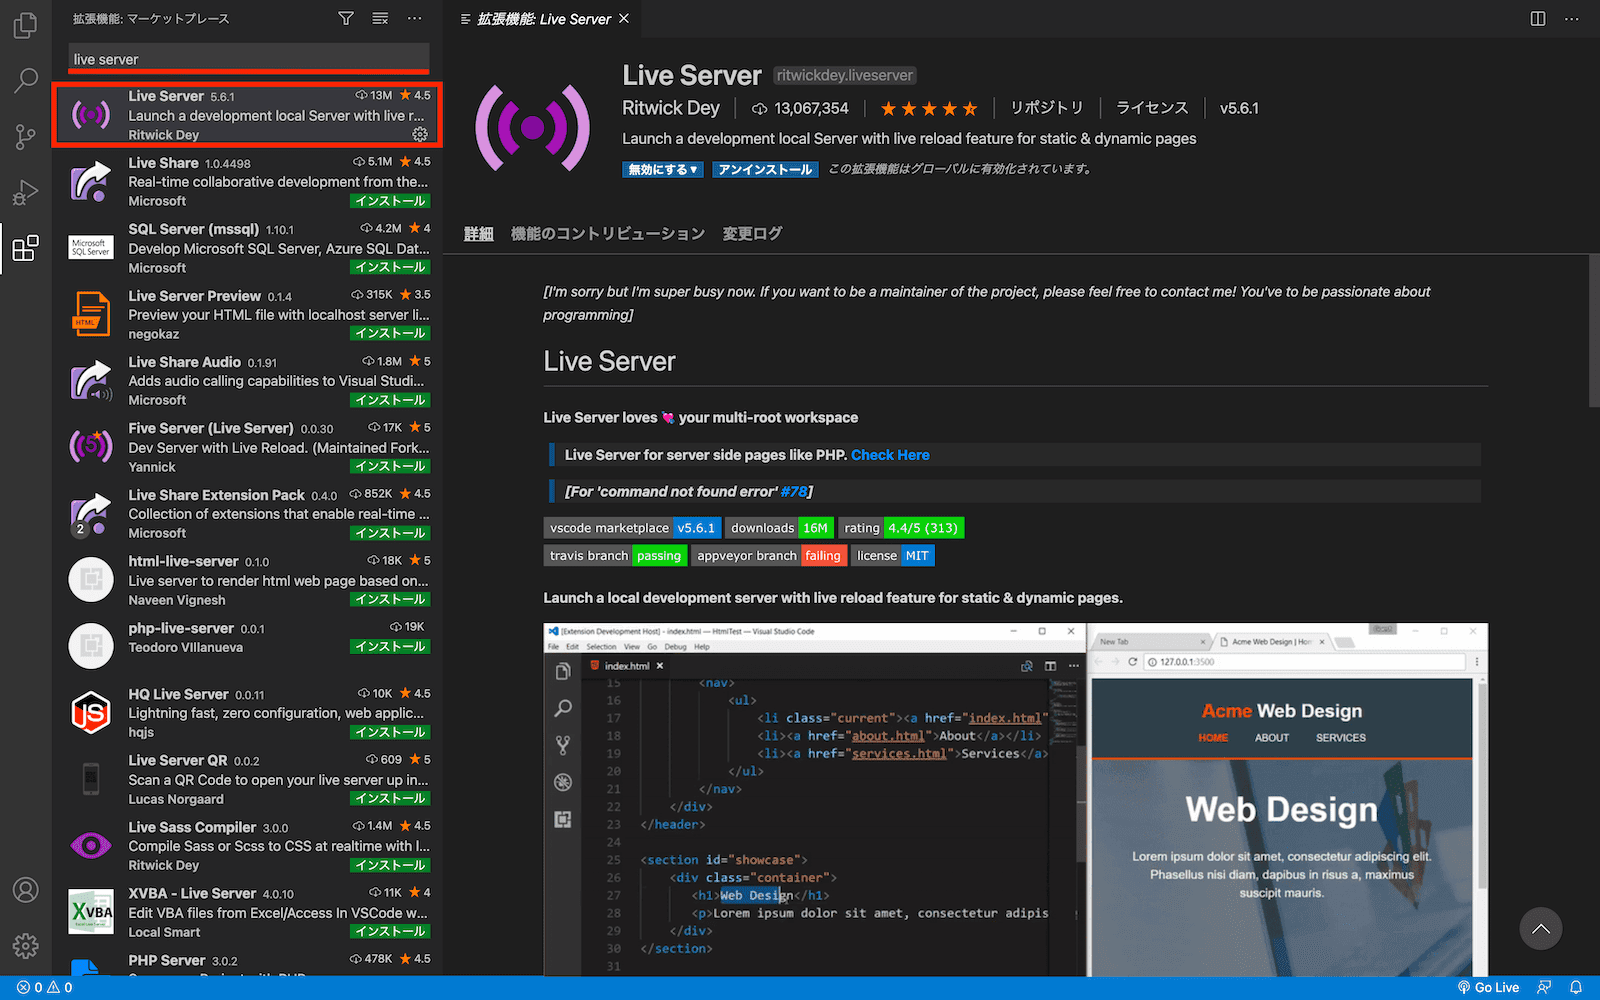This screenshot has height=1000, width=1600.
Task: Select the Extensions view icon
Action: [26, 247]
